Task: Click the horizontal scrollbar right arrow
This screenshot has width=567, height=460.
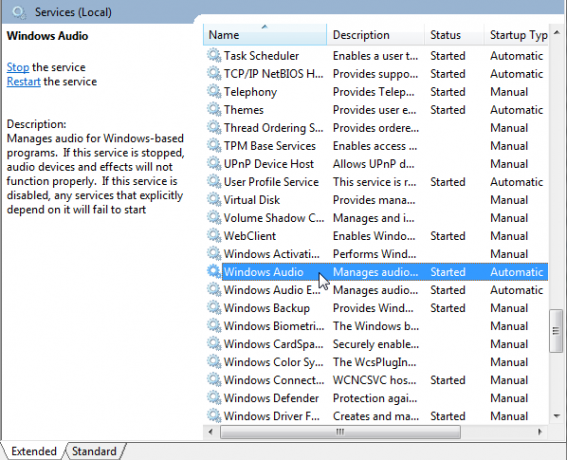Action: pyautogui.click(x=540, y=431)
